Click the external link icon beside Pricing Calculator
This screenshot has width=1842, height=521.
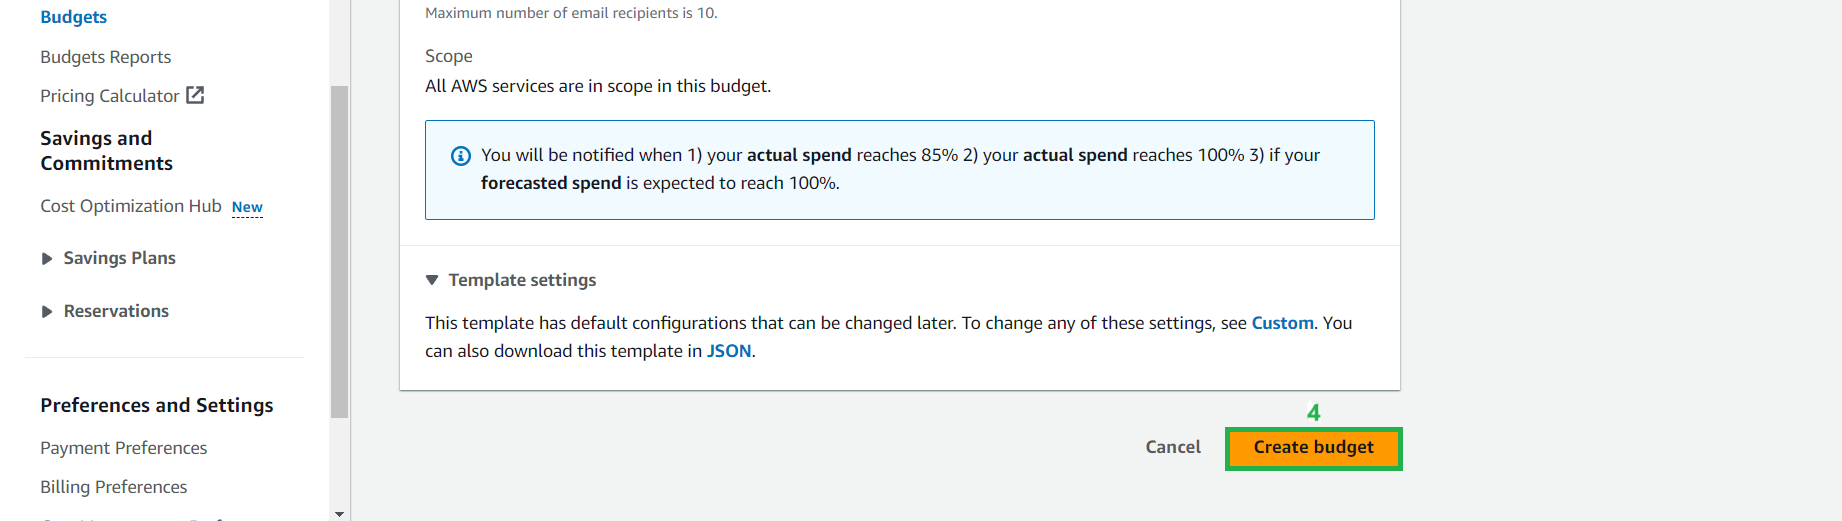[x=196, y=95]
